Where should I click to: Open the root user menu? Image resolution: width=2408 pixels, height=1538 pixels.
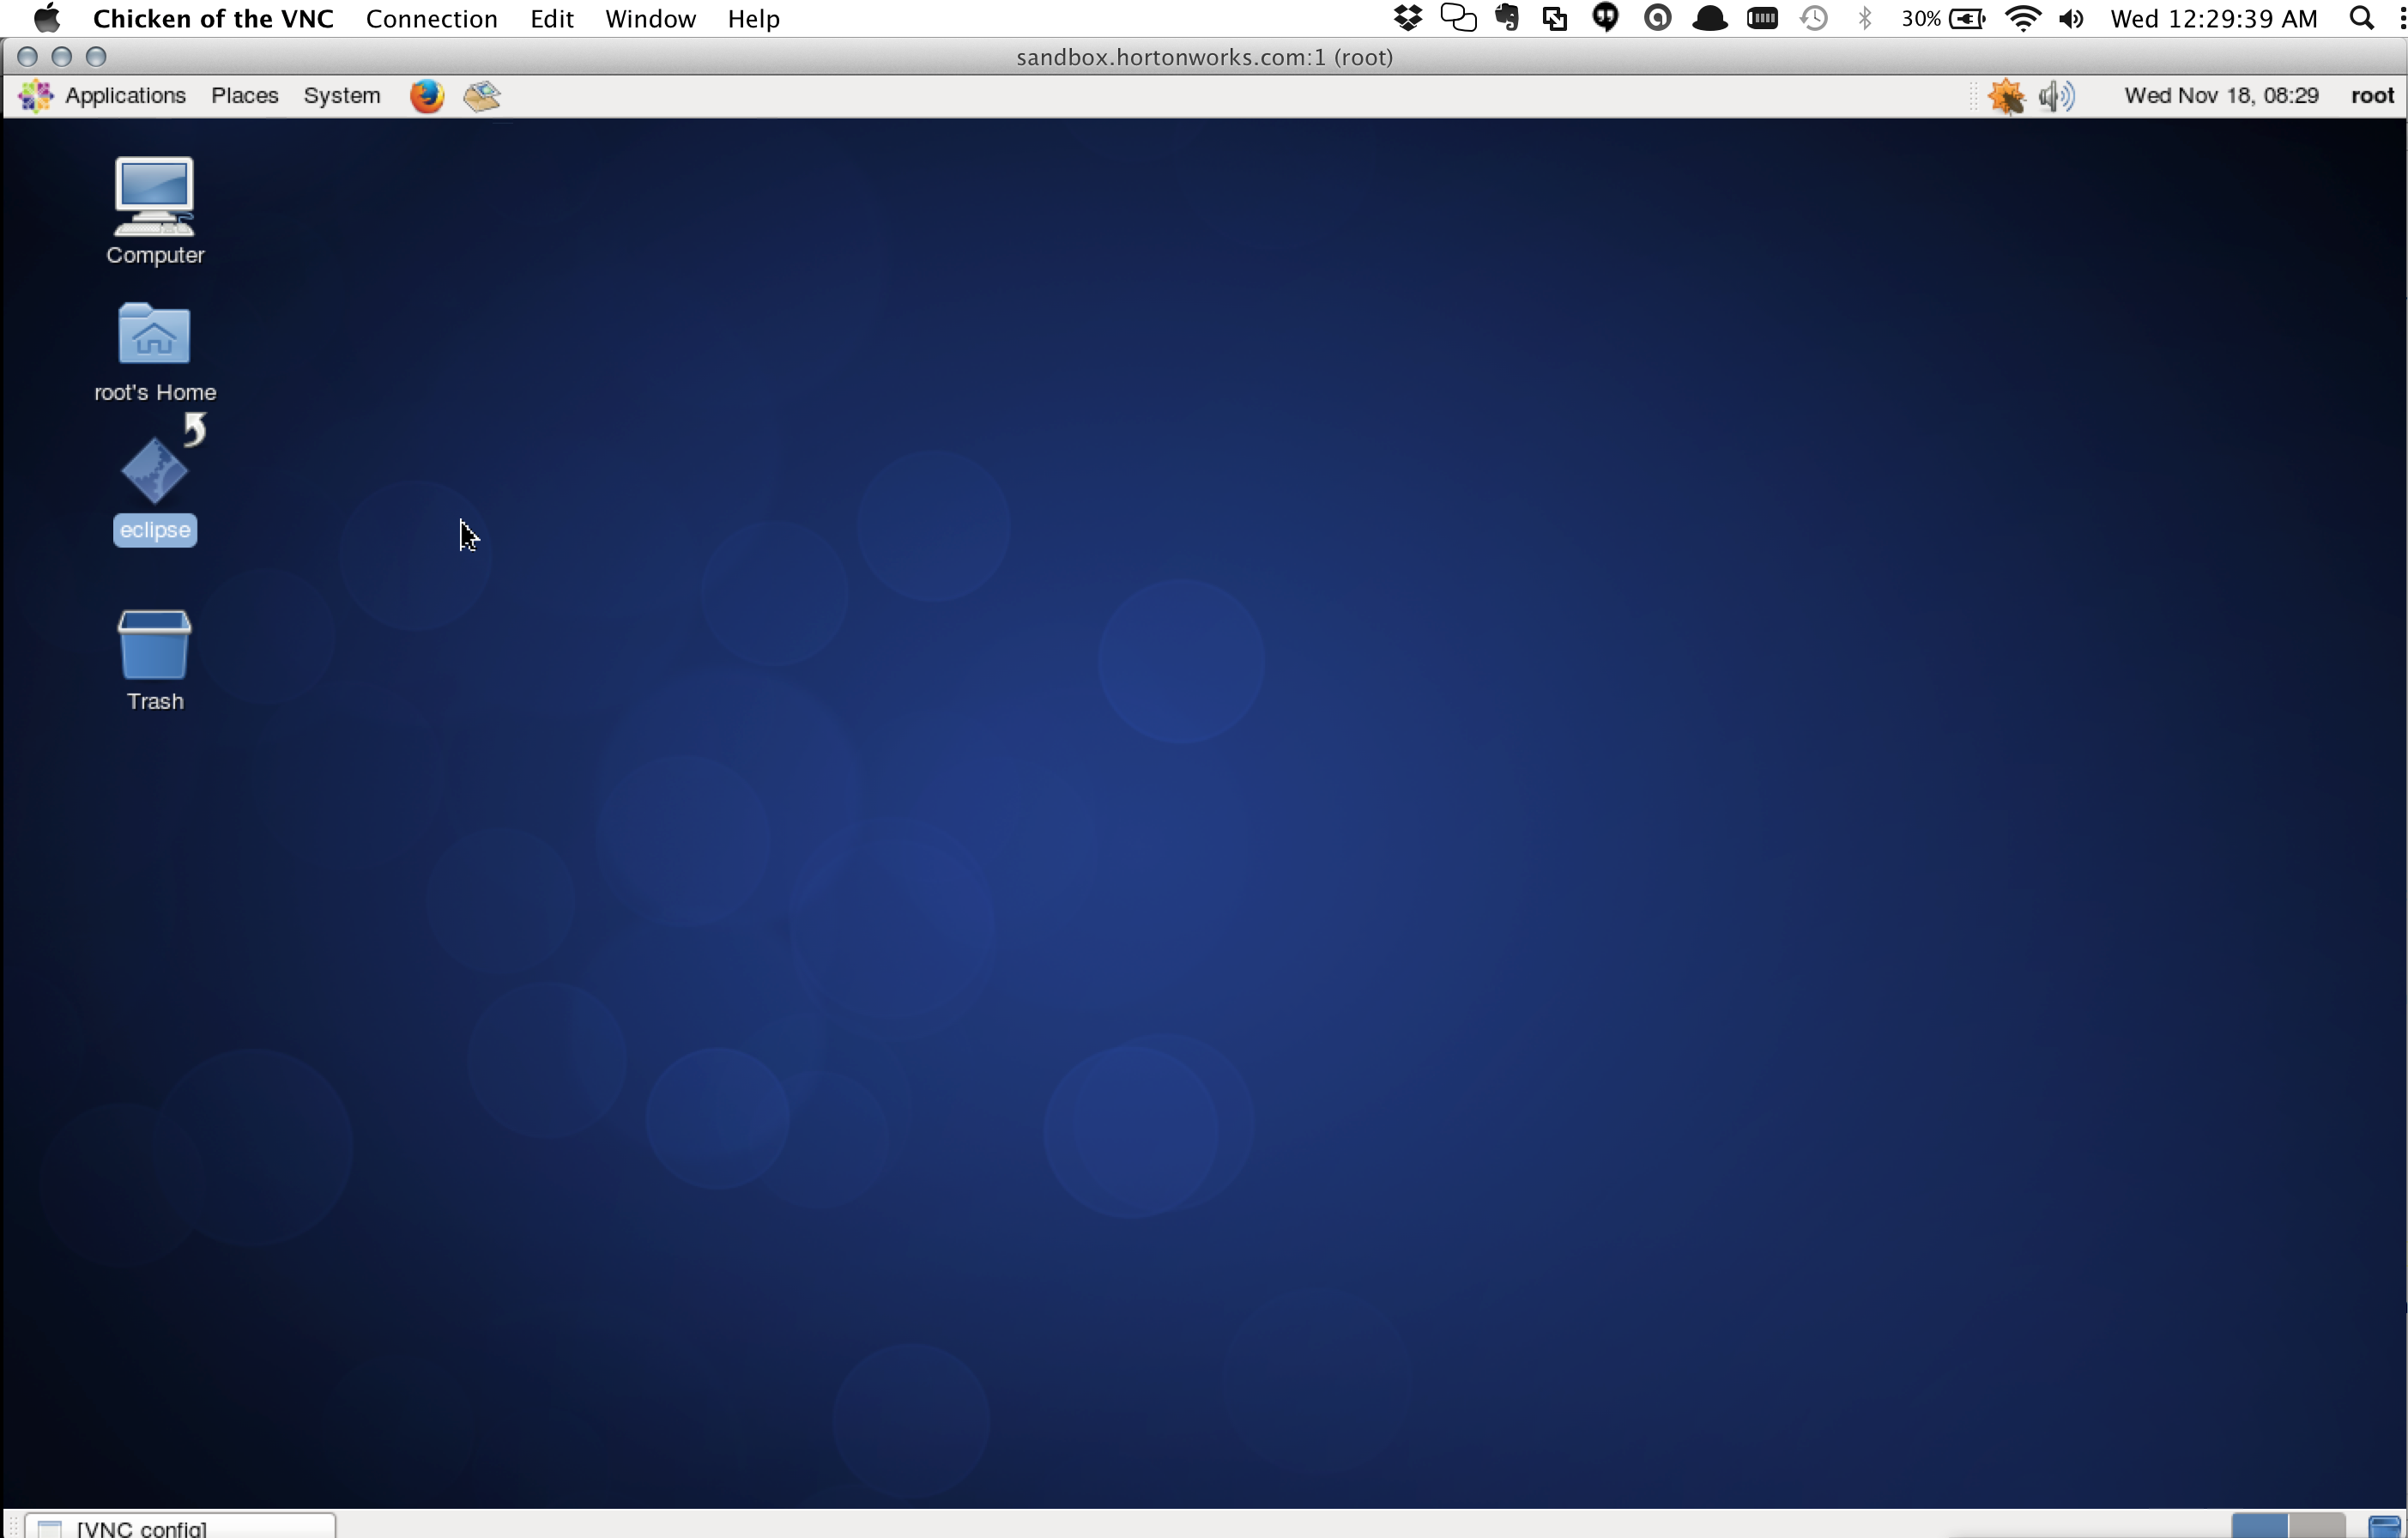coord(2372,96)
